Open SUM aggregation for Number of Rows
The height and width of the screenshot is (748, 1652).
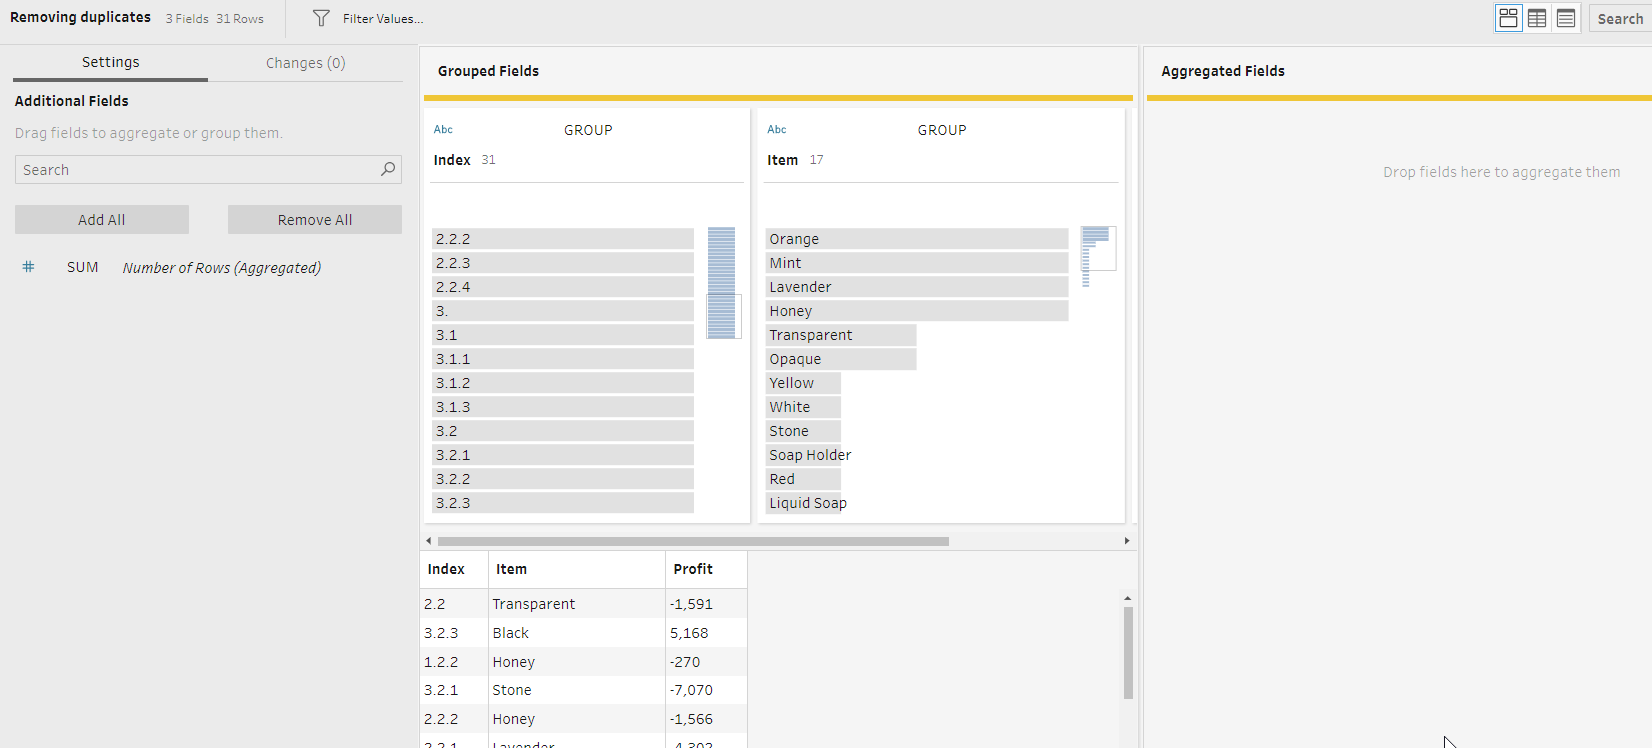pos(82,267)
